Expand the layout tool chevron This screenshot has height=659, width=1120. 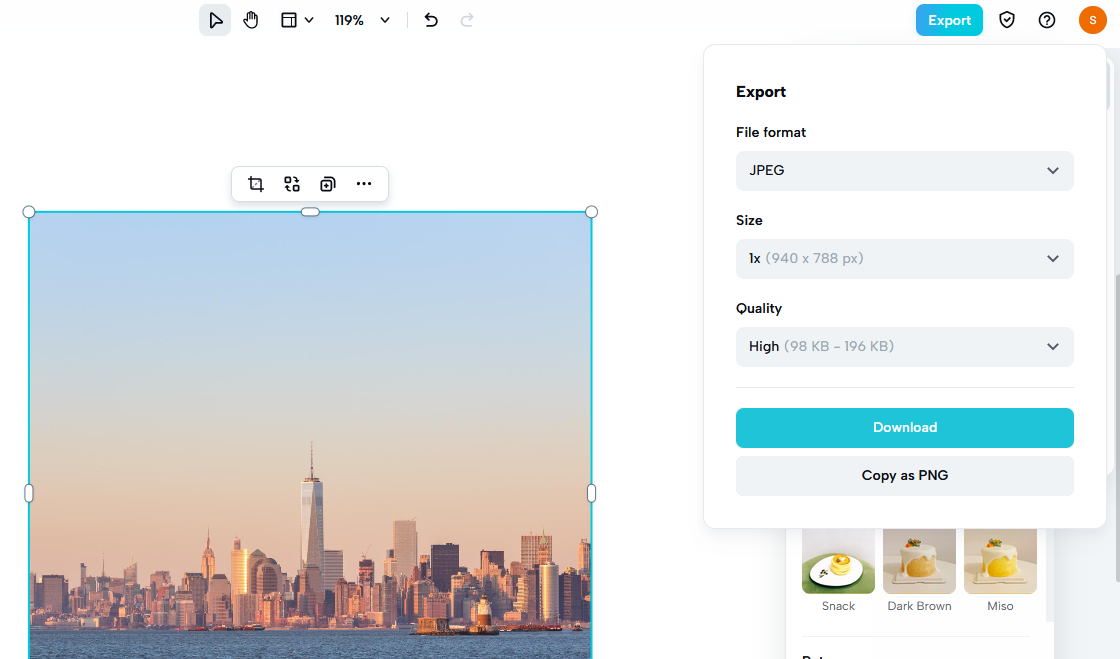pos(309,20)
